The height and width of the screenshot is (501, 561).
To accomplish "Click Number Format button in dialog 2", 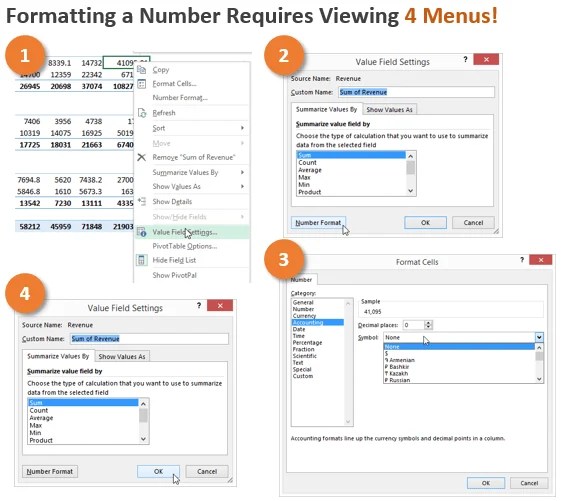I will [318, 223].
